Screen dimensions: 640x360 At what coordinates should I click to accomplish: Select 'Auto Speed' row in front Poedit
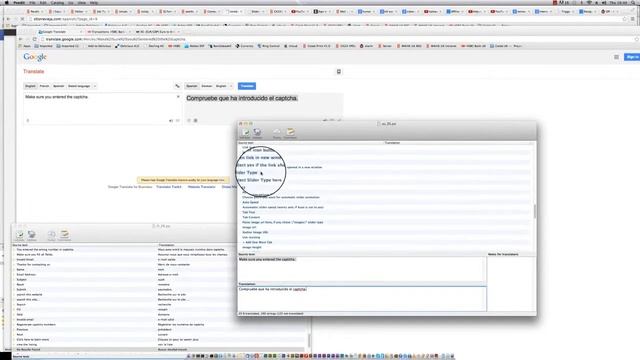click(x=384, y=202)
